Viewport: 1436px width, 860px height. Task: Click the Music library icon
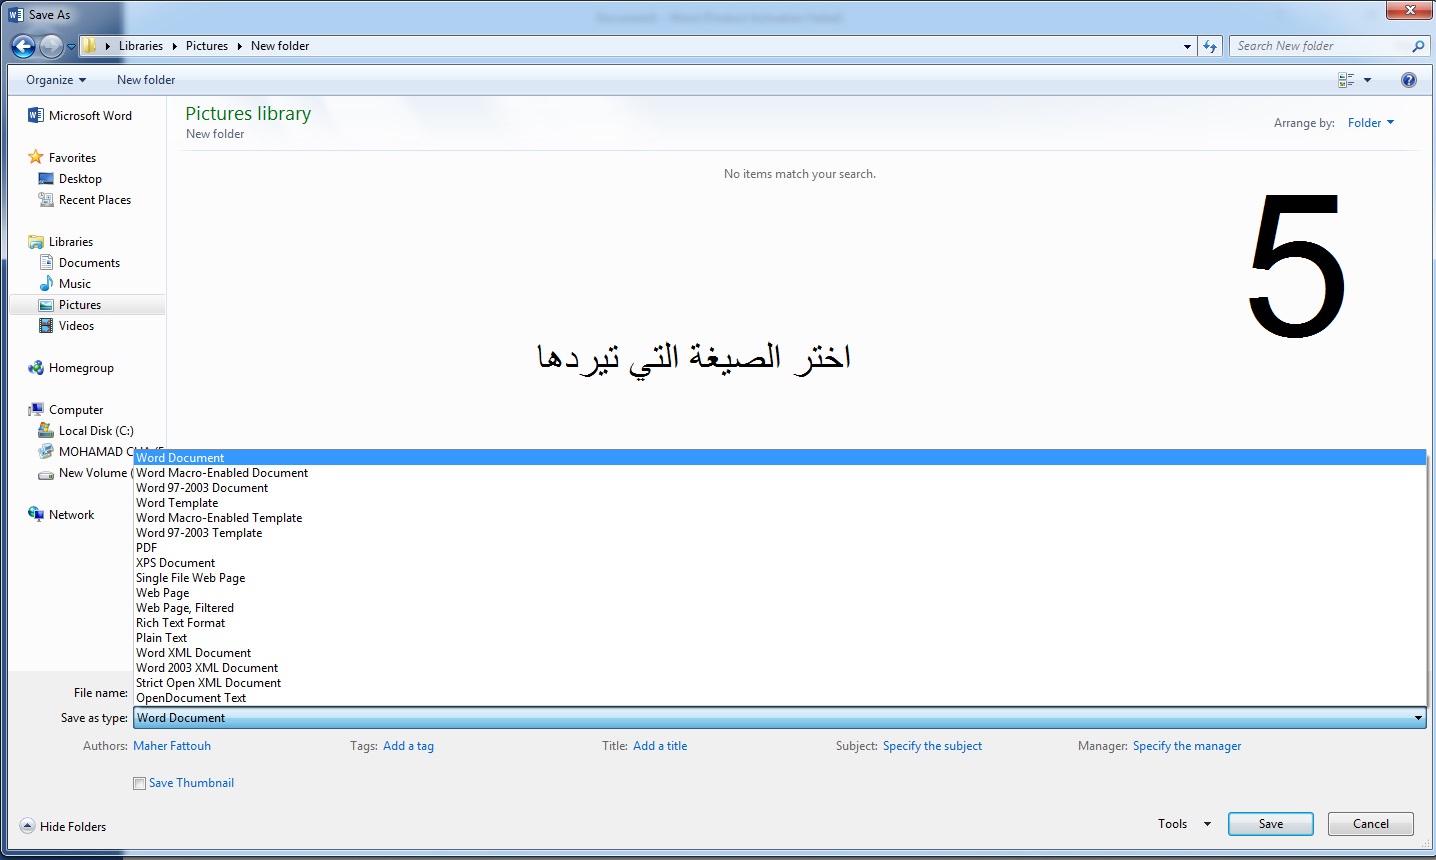click(x=46, y=283)
